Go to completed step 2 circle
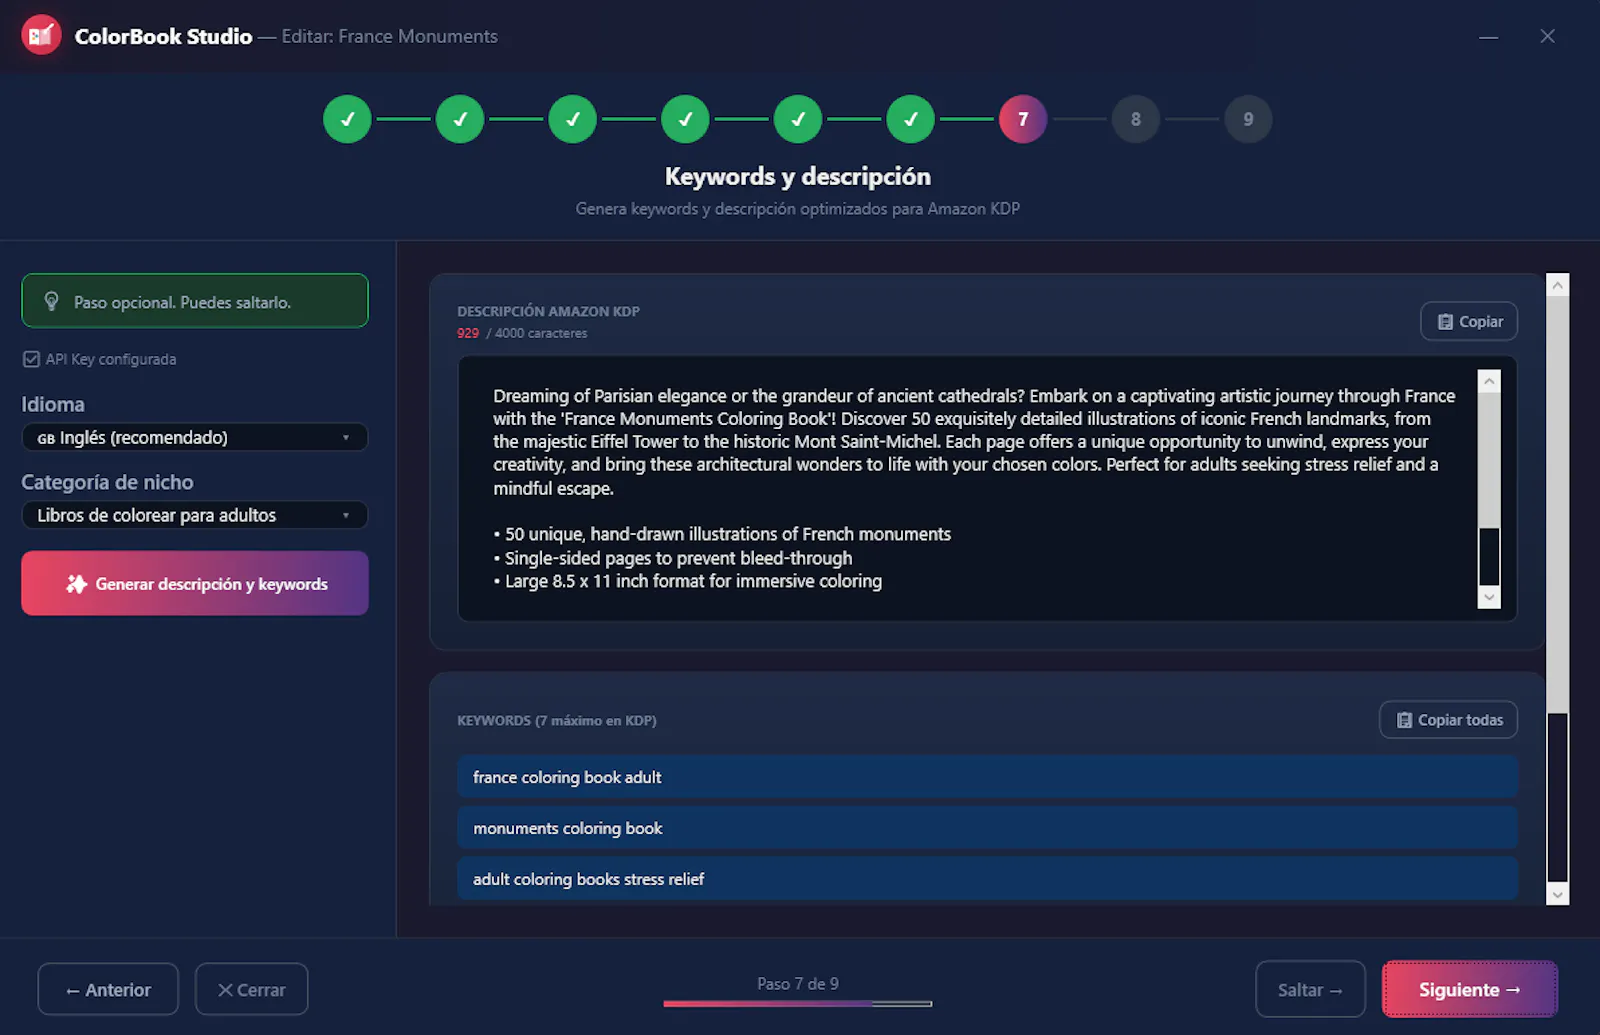Screen dimensions: 1600x1035 pos(460,119)
